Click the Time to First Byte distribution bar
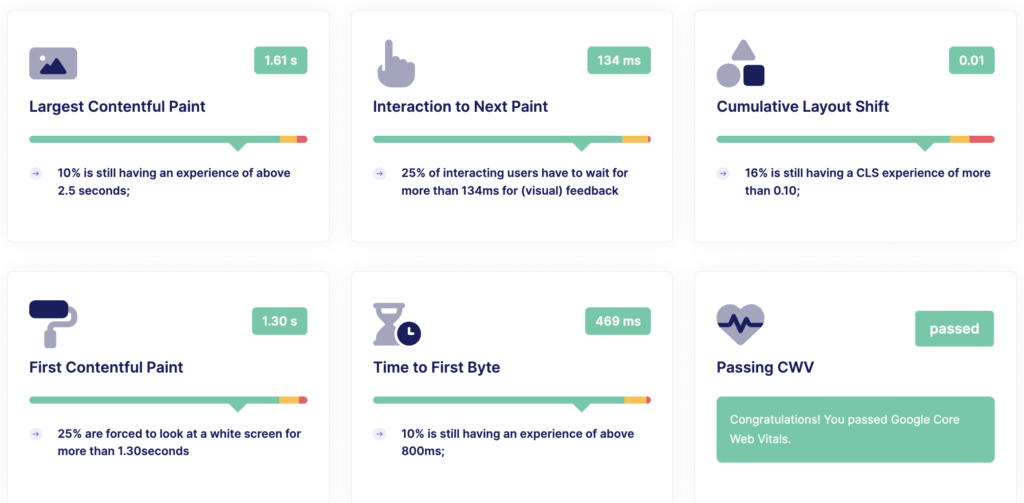 click(512, 400)
